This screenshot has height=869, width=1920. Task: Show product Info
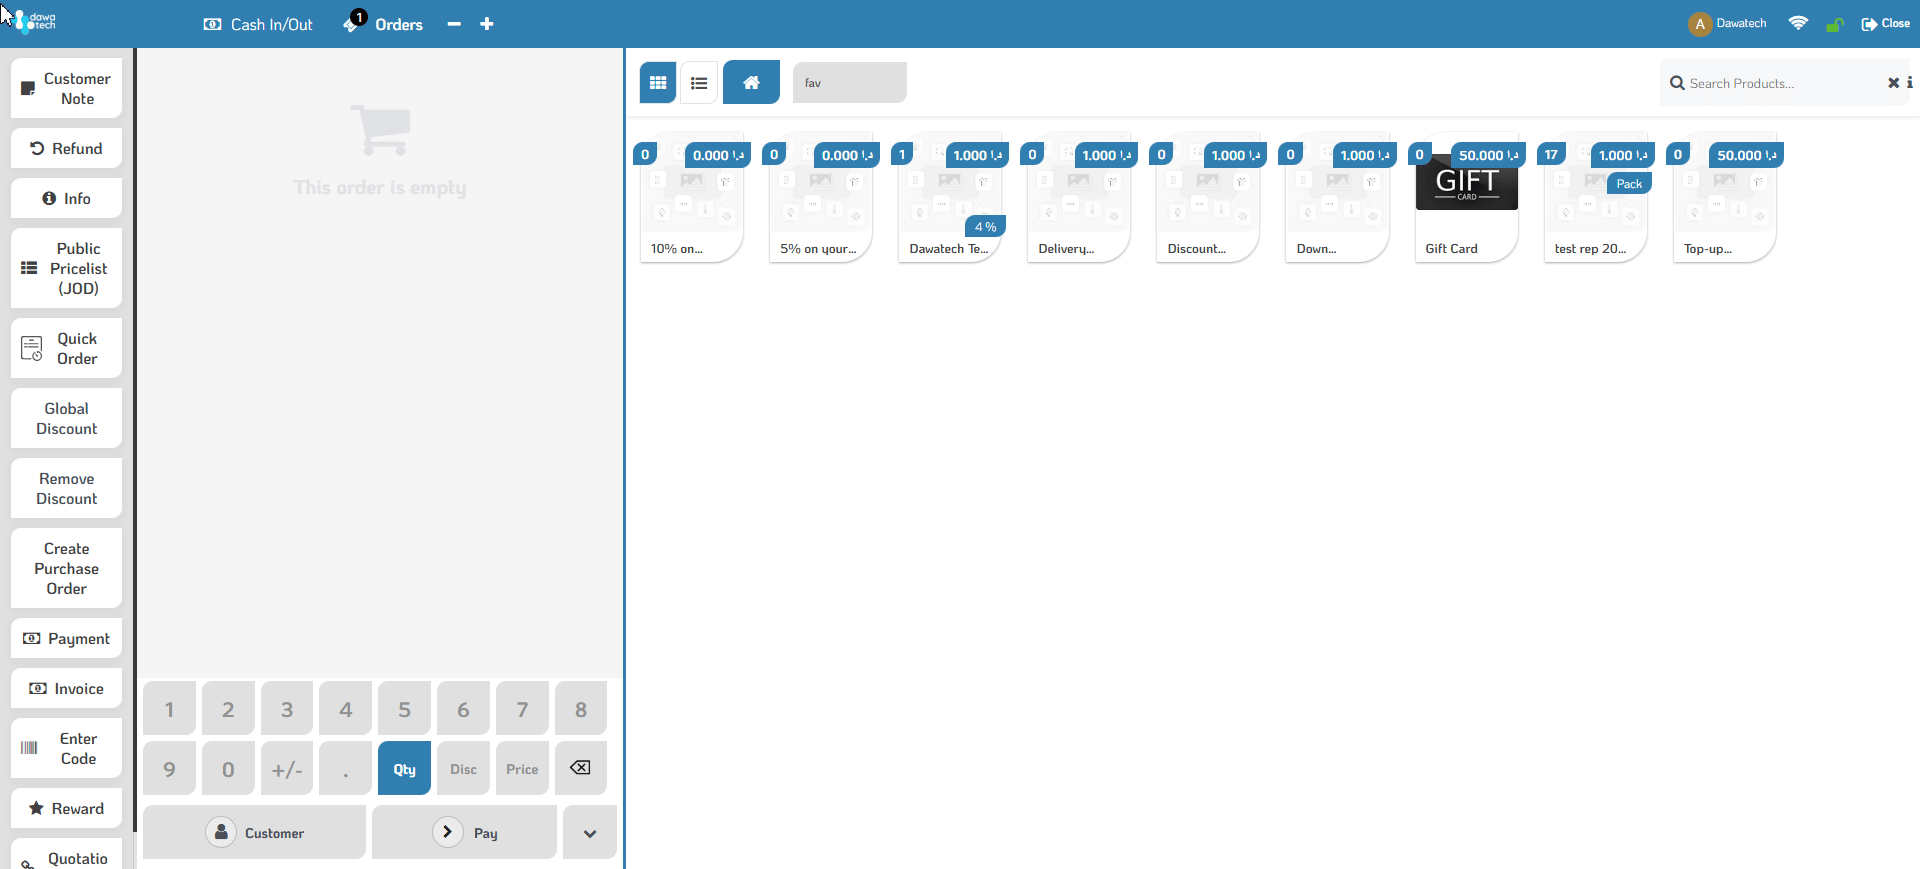coord(67,198)
